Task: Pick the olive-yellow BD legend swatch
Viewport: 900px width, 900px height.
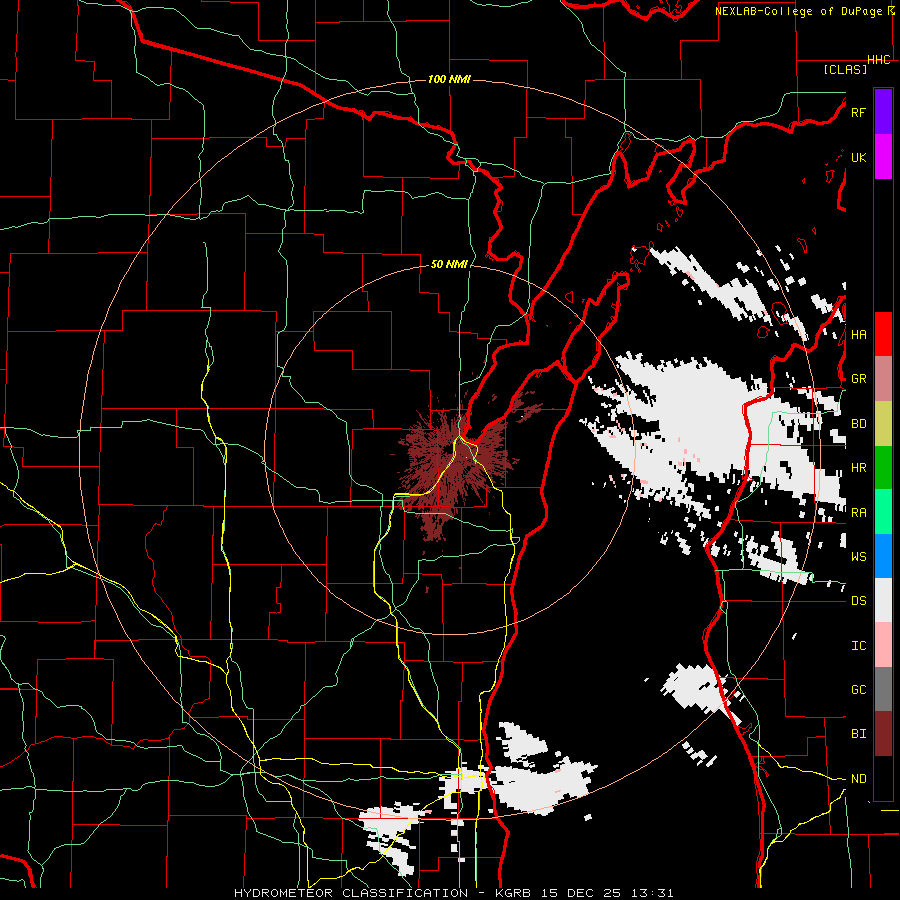Action: pos(883,424)
